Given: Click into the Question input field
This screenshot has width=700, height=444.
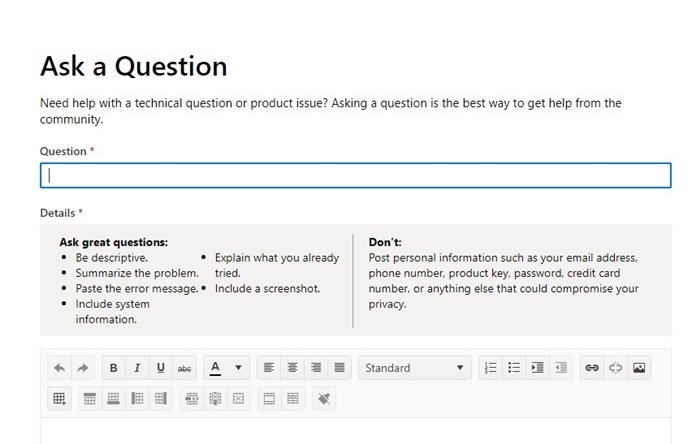Looking at the screenshot, I should [355, 175].
